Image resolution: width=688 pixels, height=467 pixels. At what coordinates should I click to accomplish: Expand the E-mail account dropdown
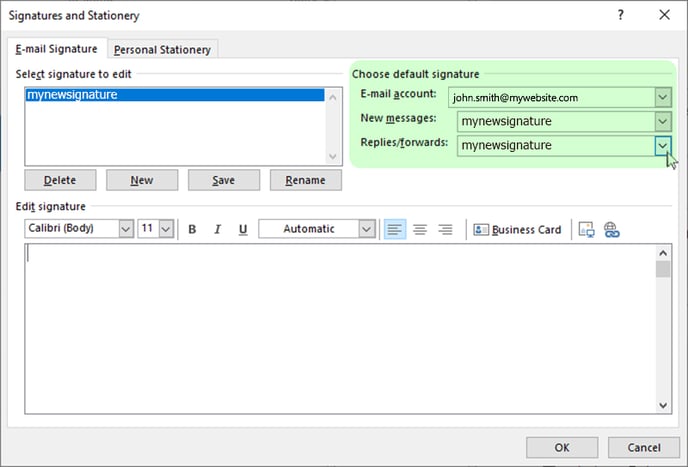click(663, 97)
